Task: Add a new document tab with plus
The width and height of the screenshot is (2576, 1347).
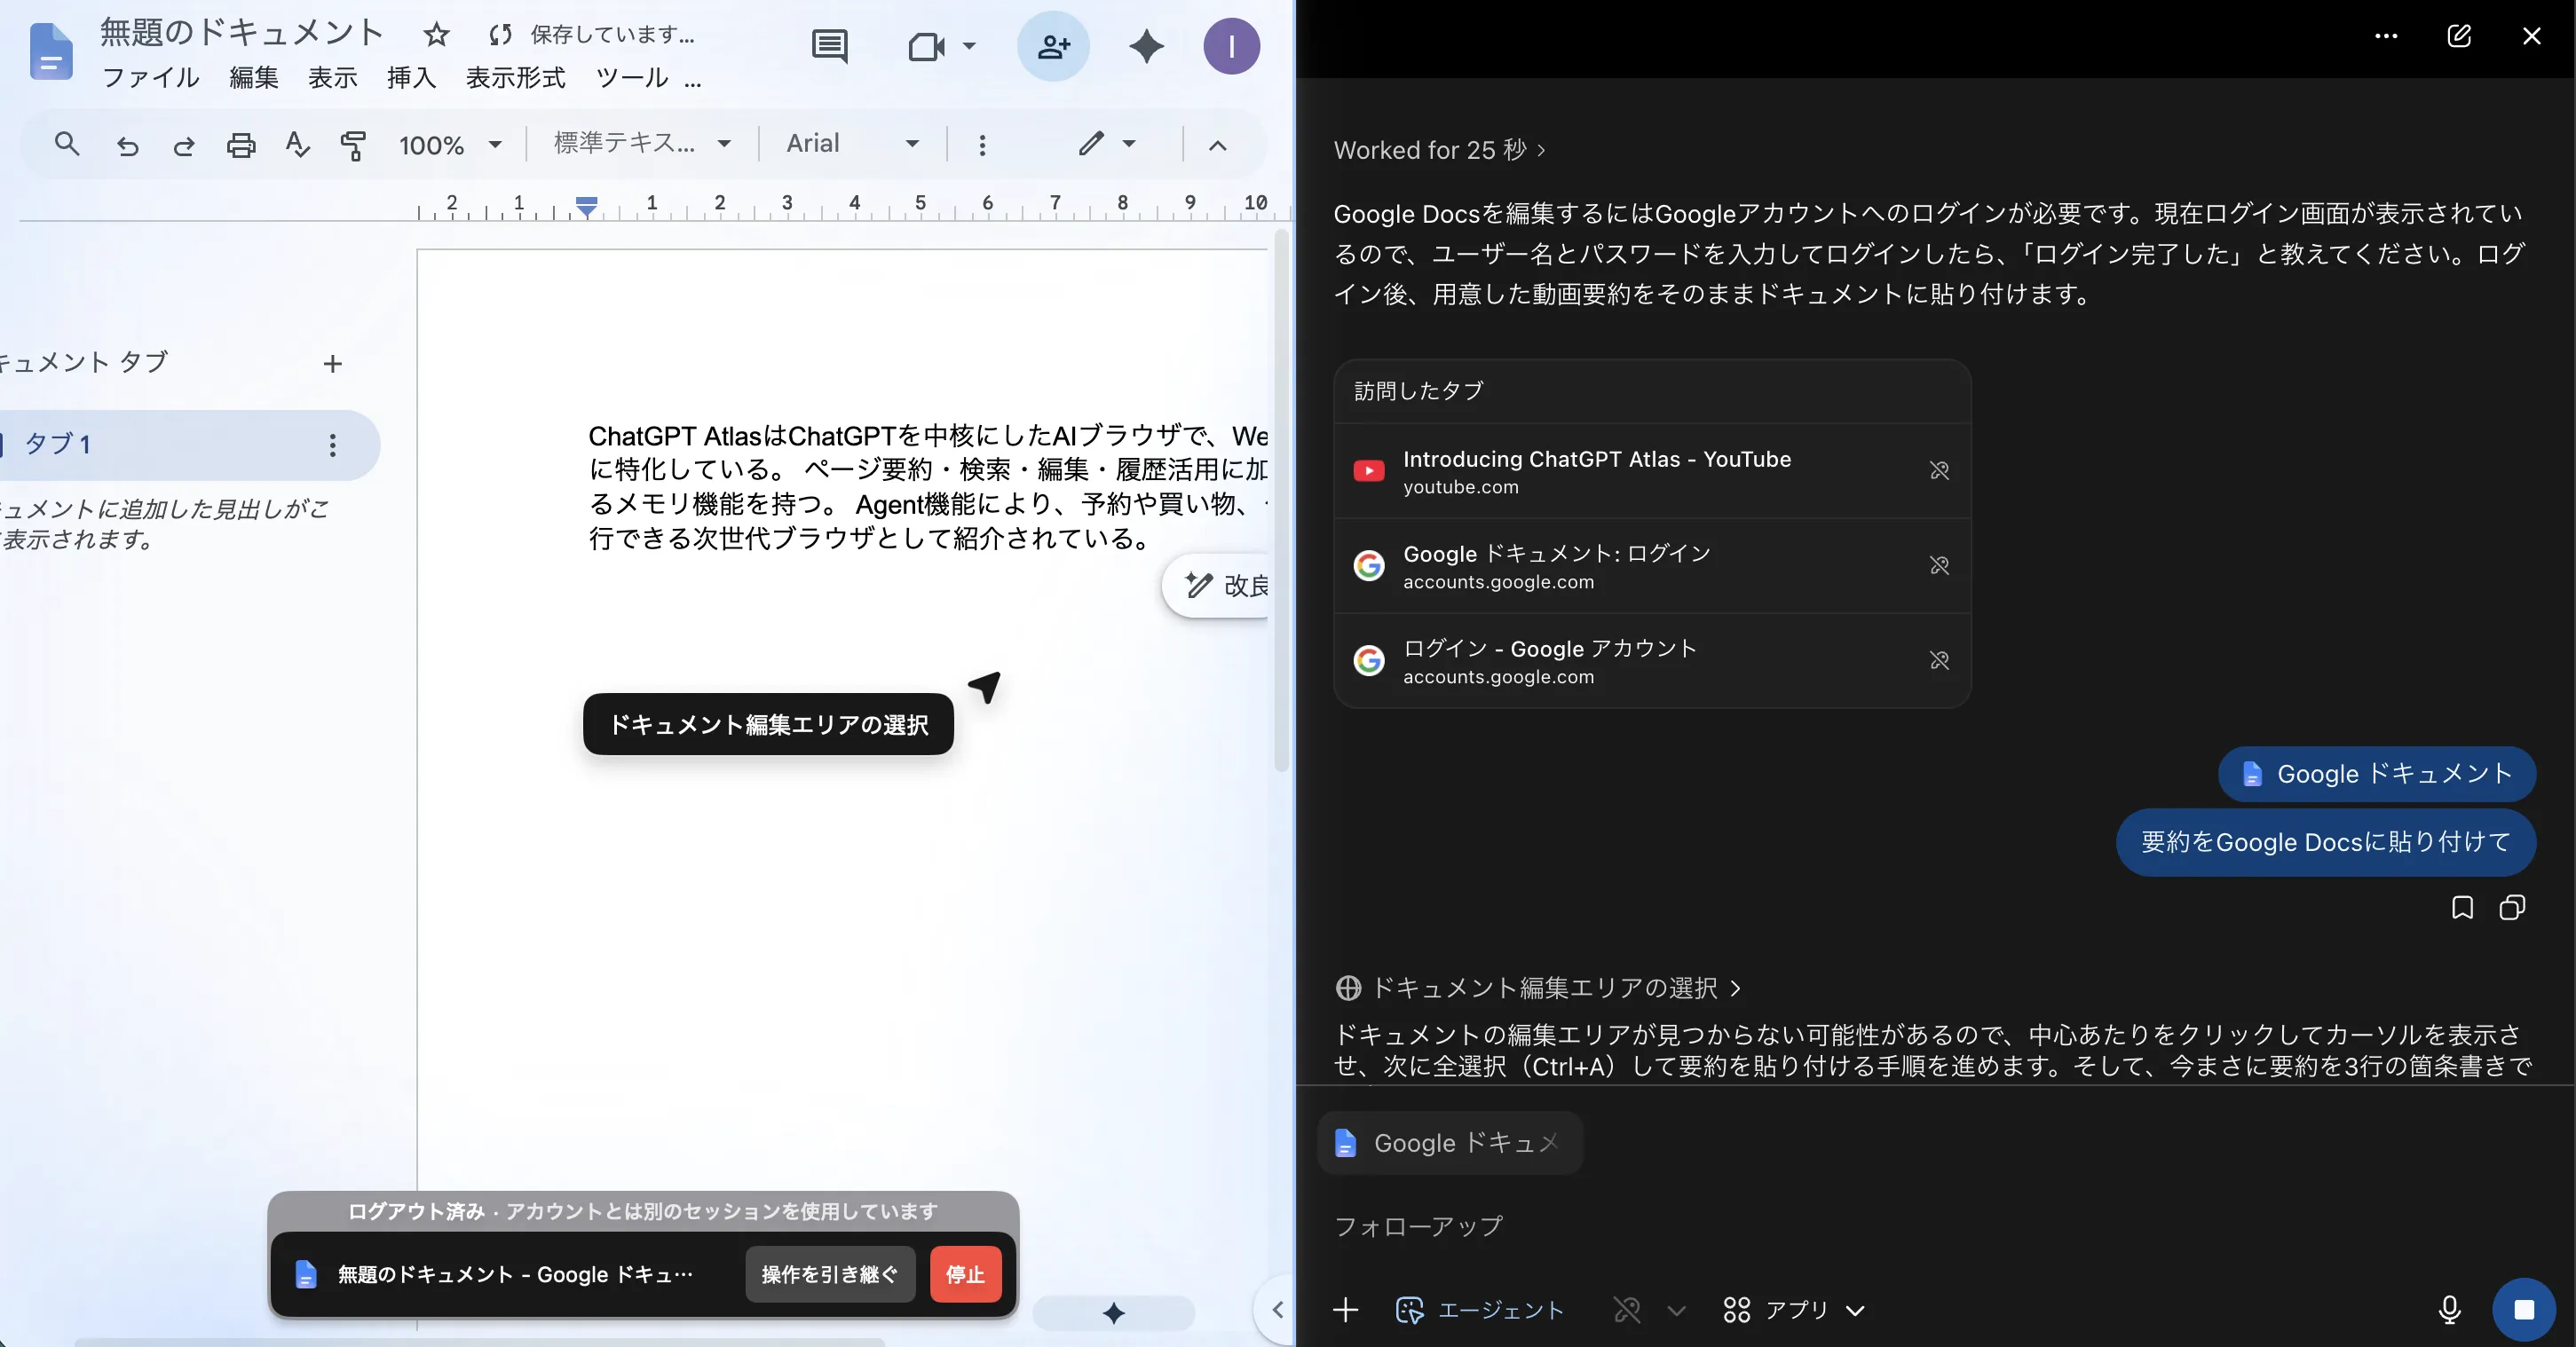Action: (x=333, y=364)
